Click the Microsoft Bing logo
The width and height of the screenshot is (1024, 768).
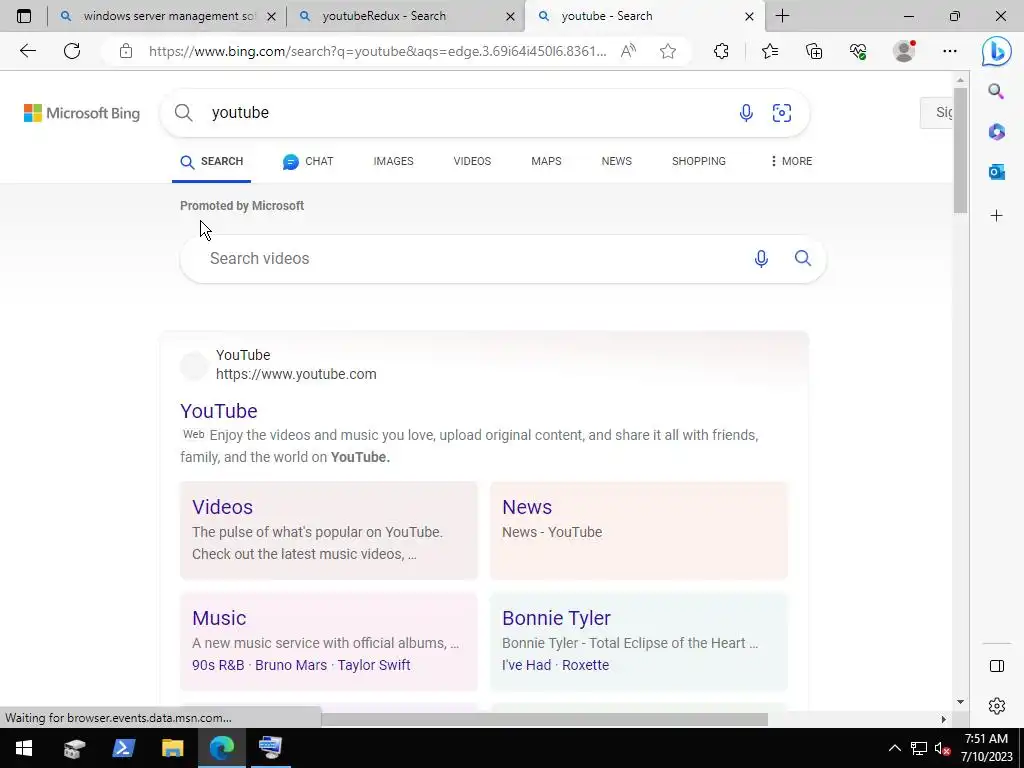82,113
